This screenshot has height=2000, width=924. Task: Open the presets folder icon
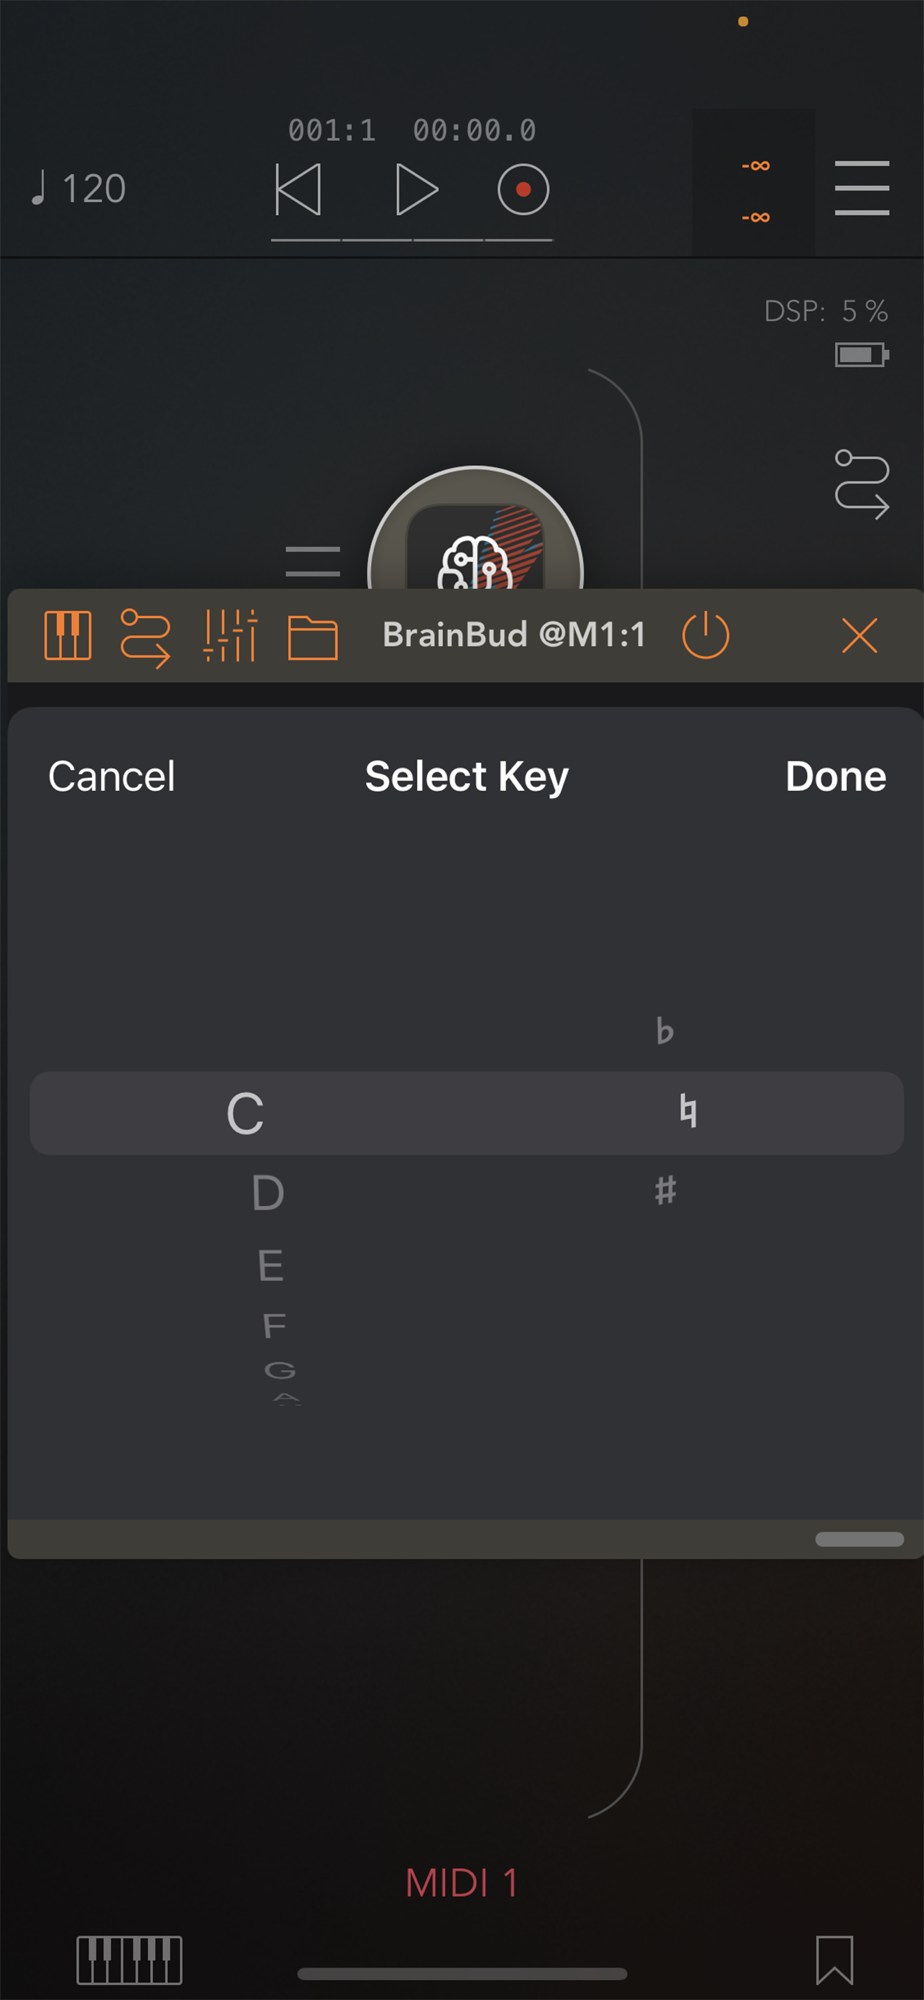click(313, 638)
